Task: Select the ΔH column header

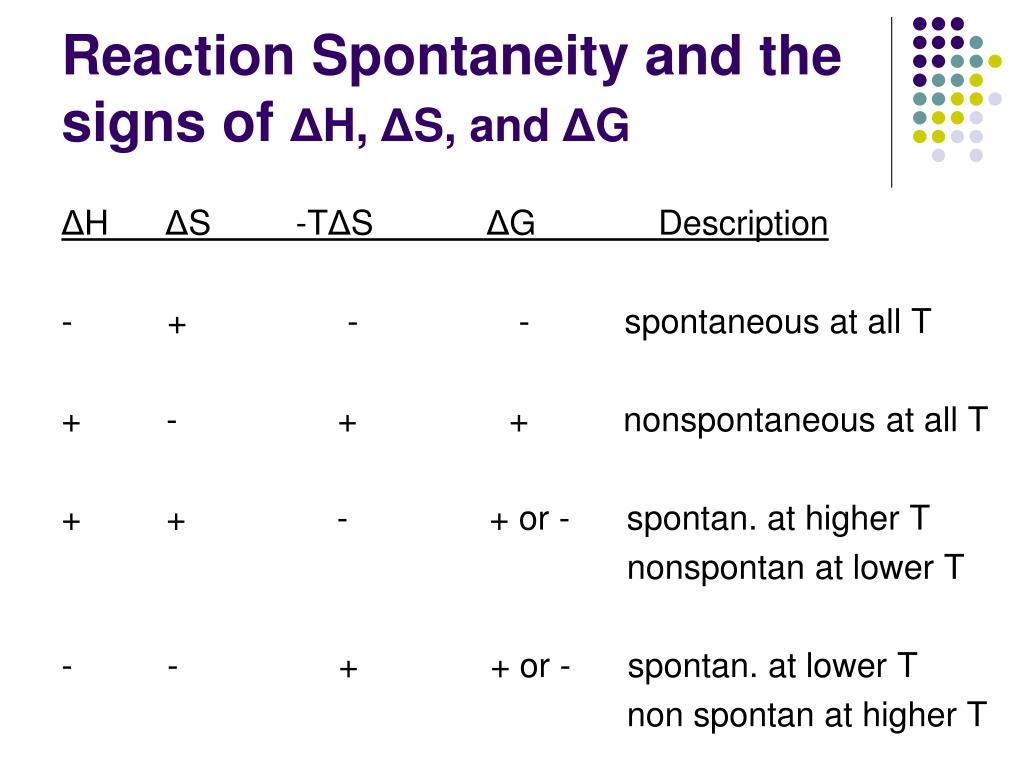Action: point(85,223)
